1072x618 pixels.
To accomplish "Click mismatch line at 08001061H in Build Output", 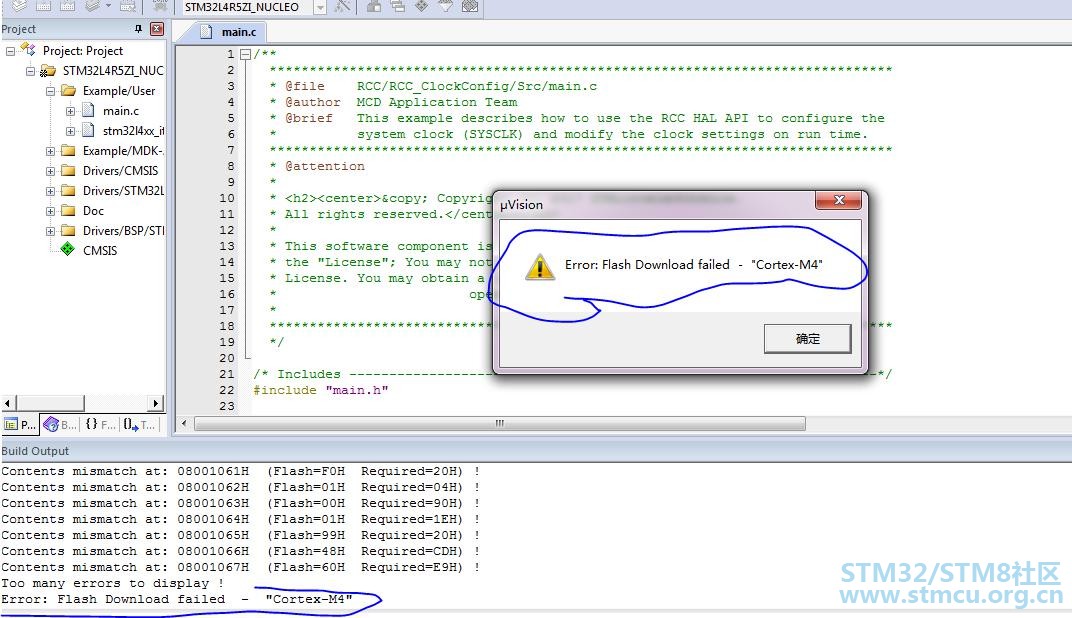I will [241, 471].
